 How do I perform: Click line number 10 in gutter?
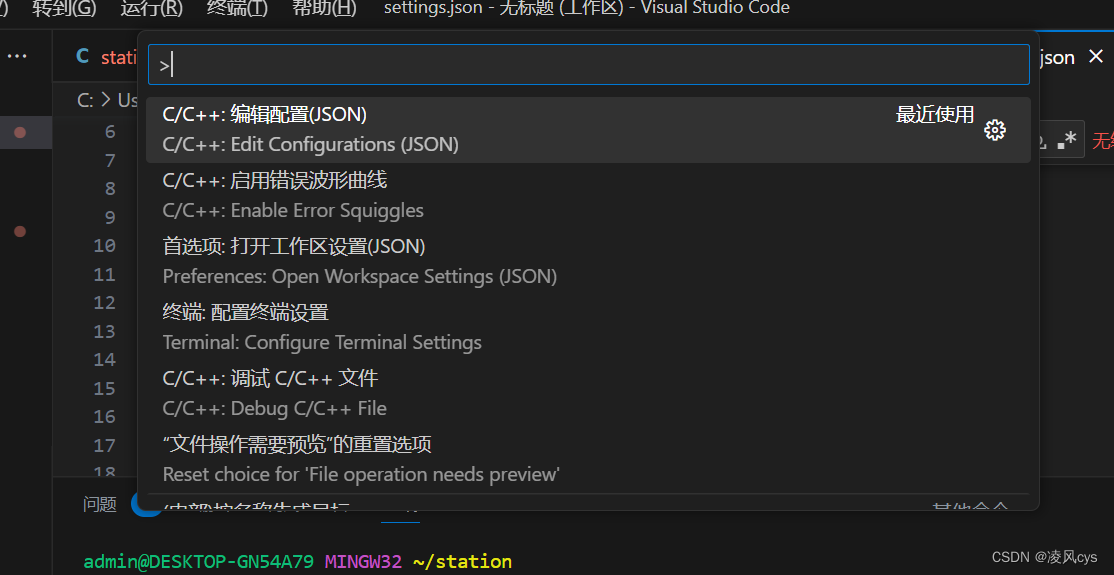(x=104, y=246)
